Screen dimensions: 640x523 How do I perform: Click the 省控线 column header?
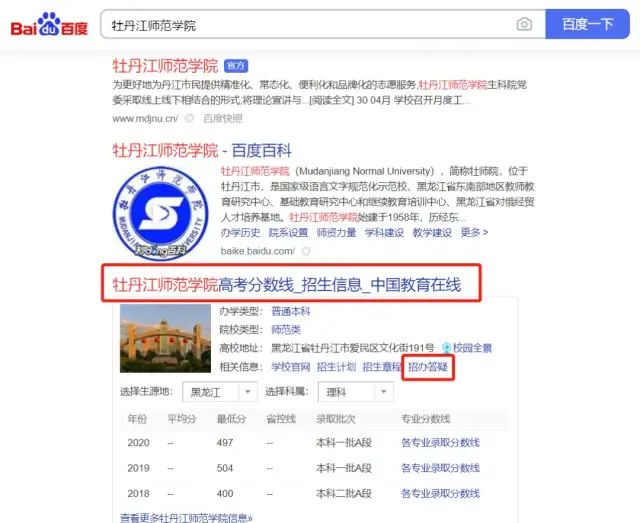(281, 418)
